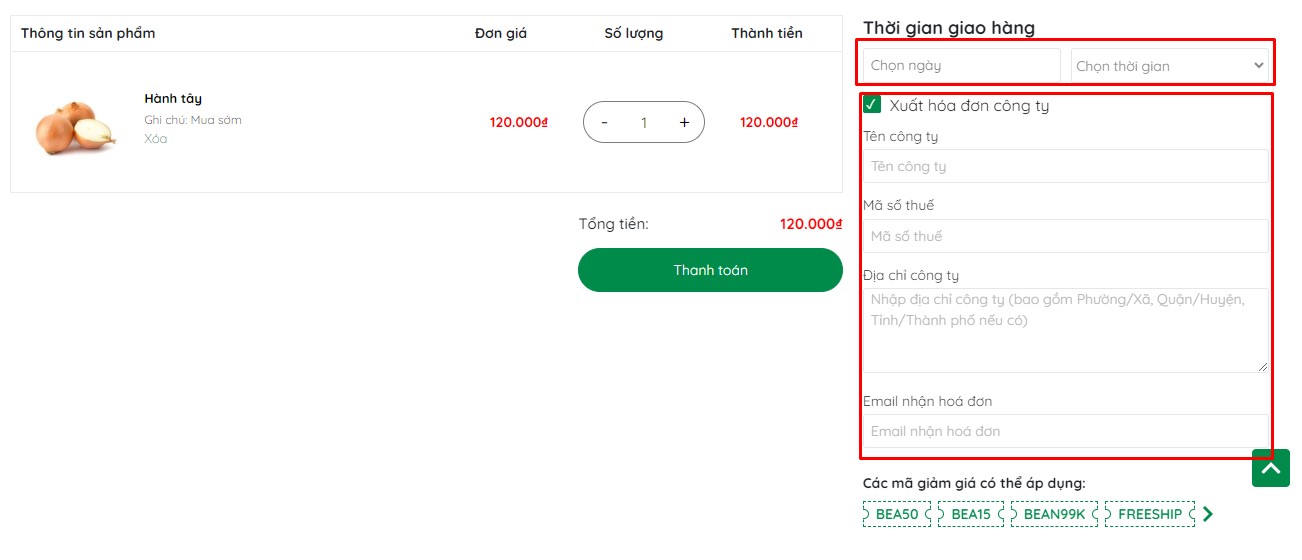This screenshot has width=1302, height=560.
Task: Click Xóa to remove the item
Action: click(x=155, y=139)
